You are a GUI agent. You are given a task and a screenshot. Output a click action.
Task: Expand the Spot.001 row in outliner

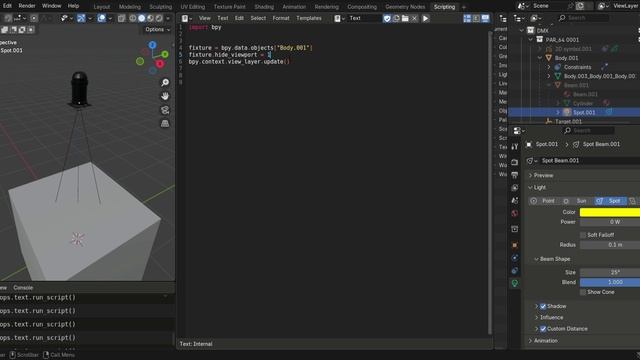click(558, 112)
